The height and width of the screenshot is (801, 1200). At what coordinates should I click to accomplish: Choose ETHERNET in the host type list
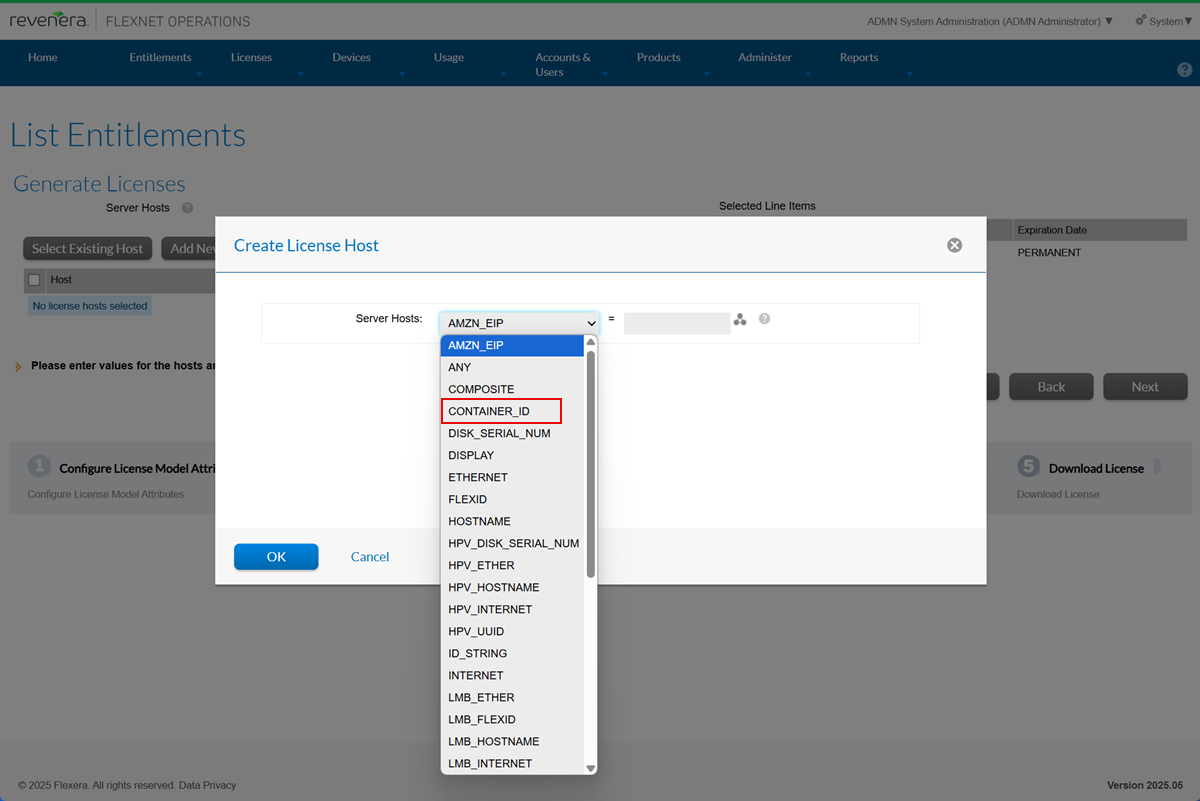coord(478,477)
